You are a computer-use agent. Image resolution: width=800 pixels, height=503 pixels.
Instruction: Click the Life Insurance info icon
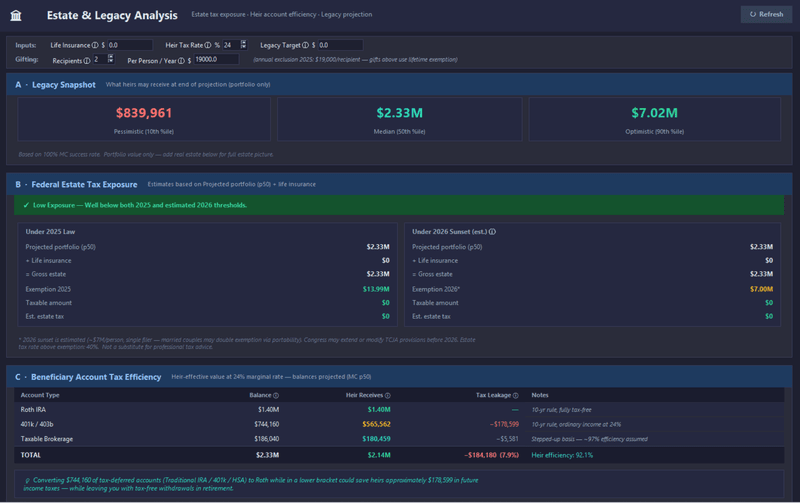coord(95,45)
